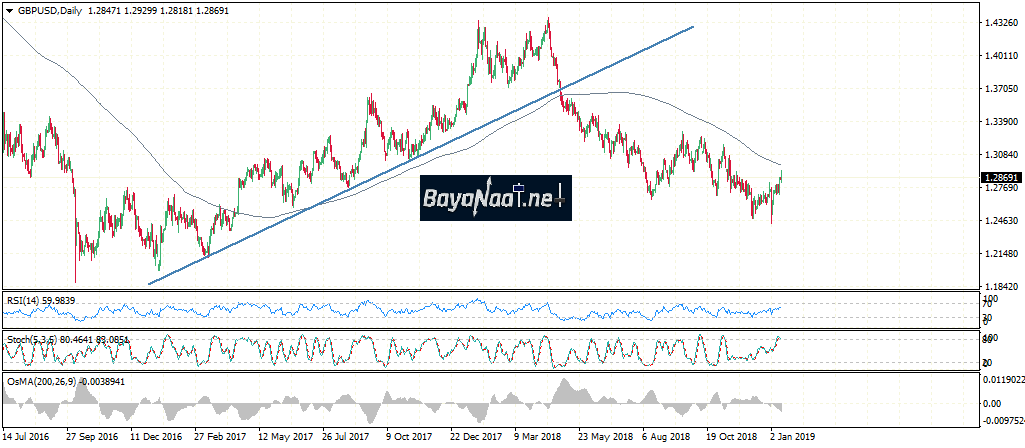Viewport: 1025px width, 448px height.
Task: Click the 1.21480 price axis label
Action: point(1003,254)
